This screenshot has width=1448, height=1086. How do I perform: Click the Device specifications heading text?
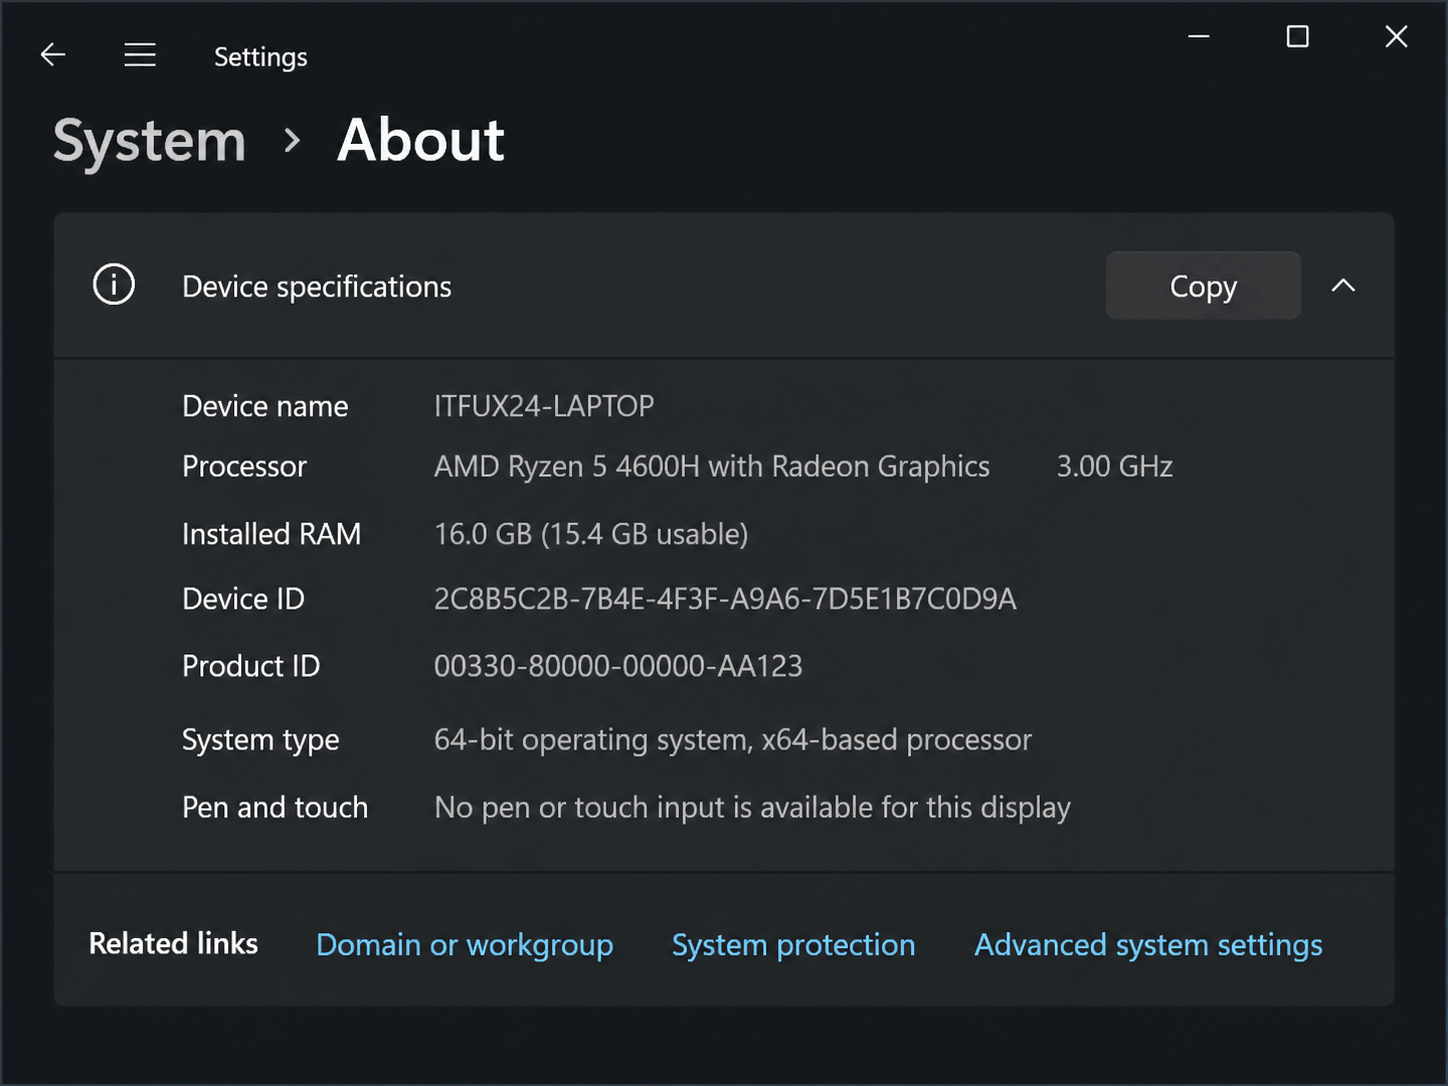point(317,287)
